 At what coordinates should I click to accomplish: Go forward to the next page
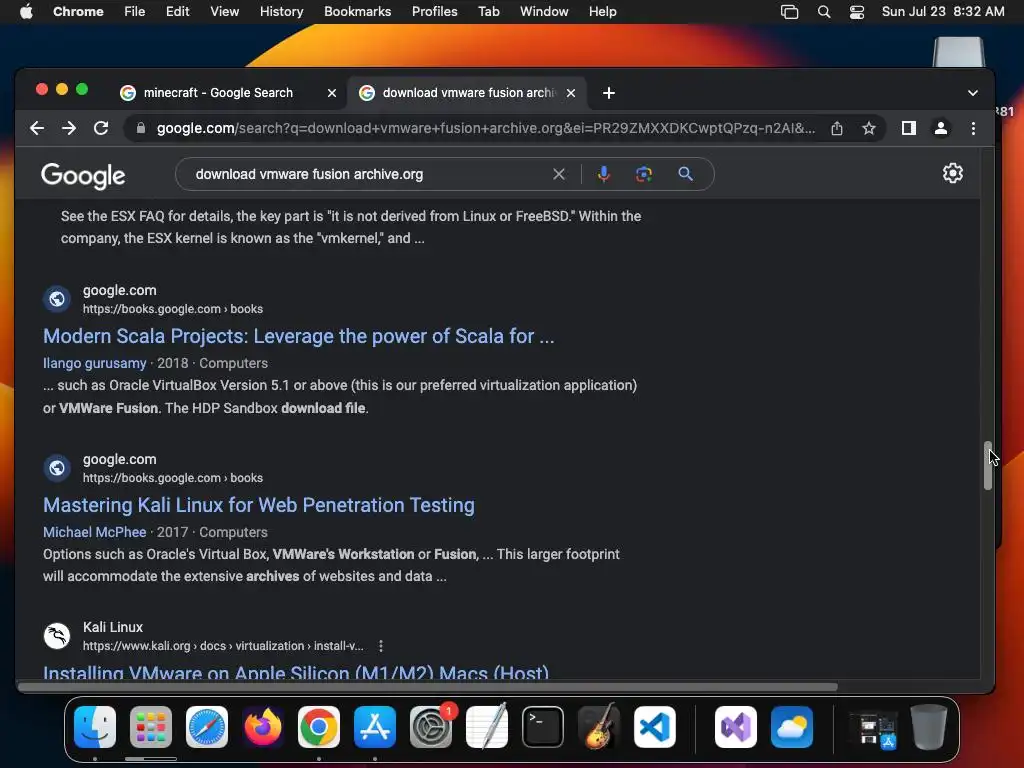tap(69, 128)
